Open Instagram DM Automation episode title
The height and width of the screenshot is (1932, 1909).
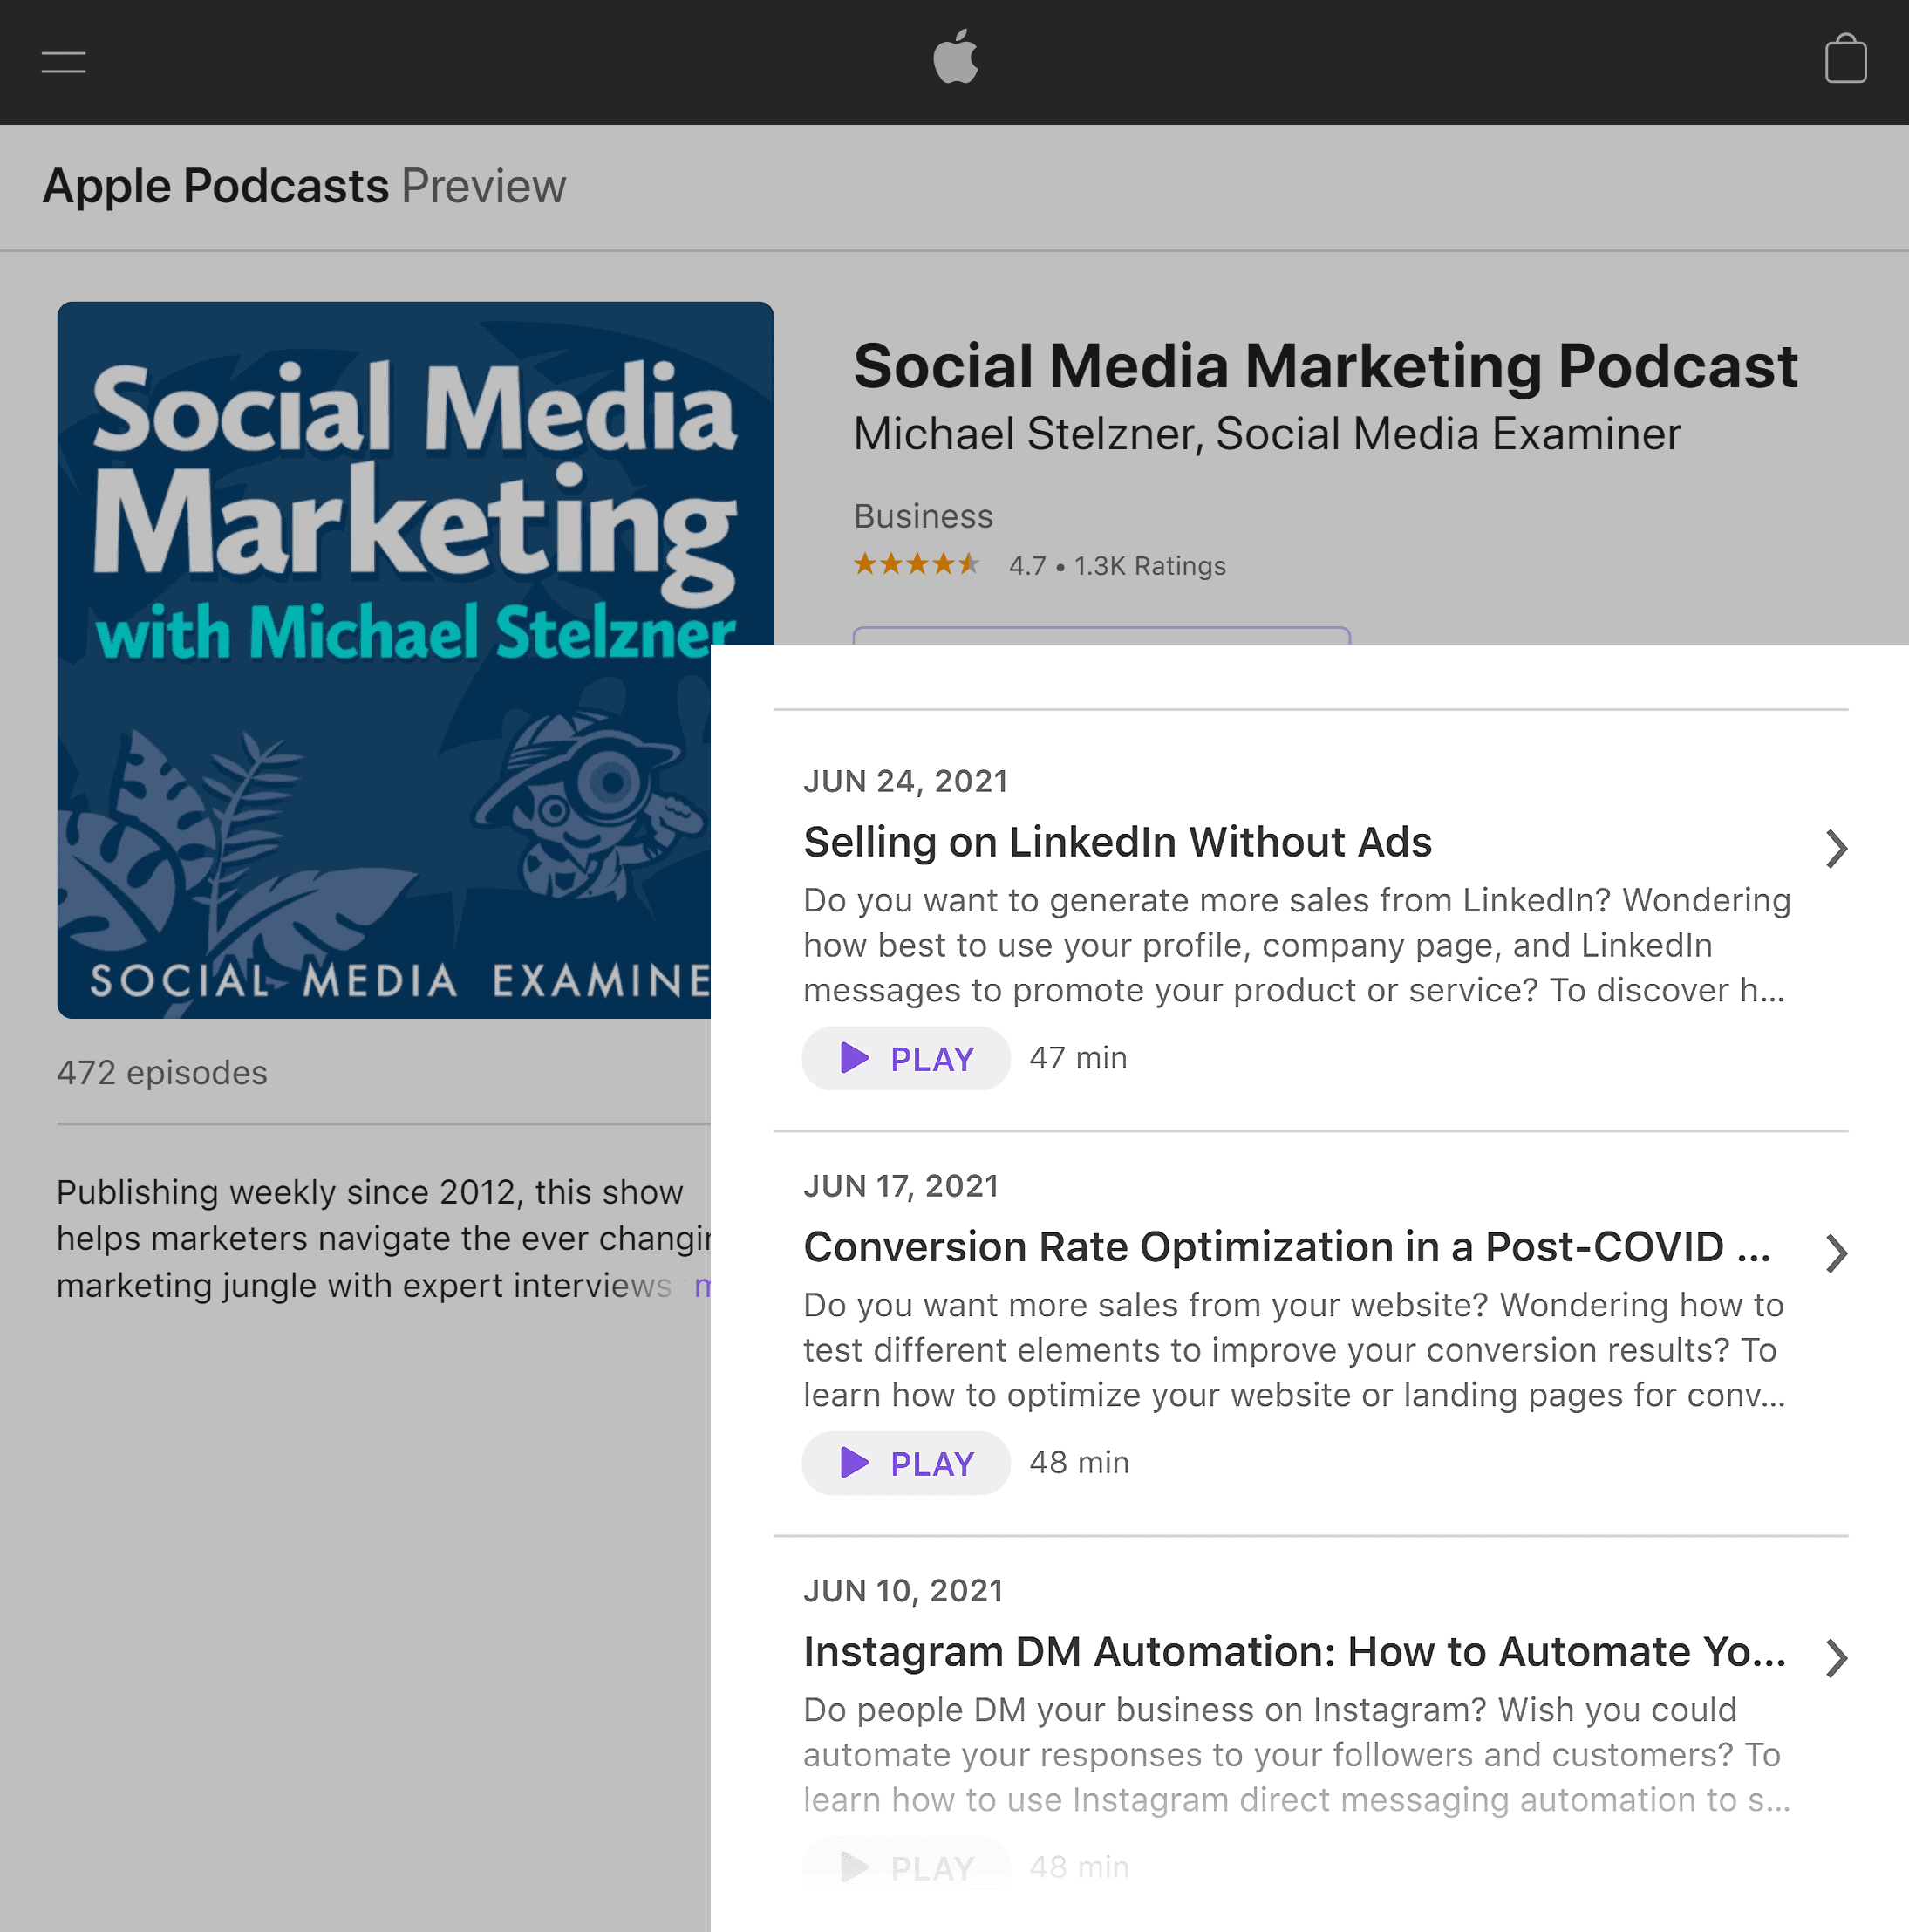pyautogui.click(x=1294, y=1652)
